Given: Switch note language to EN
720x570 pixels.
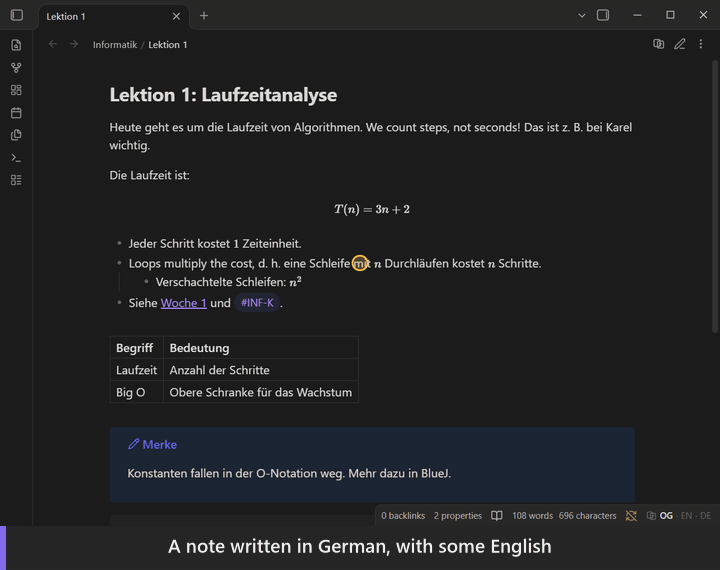Looking at the screenshot, I should (686, 516).
